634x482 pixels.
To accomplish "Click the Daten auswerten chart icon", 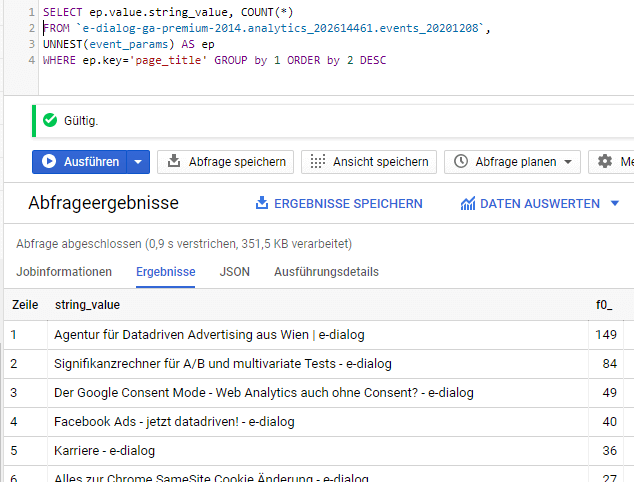I will tap(467, 204).
